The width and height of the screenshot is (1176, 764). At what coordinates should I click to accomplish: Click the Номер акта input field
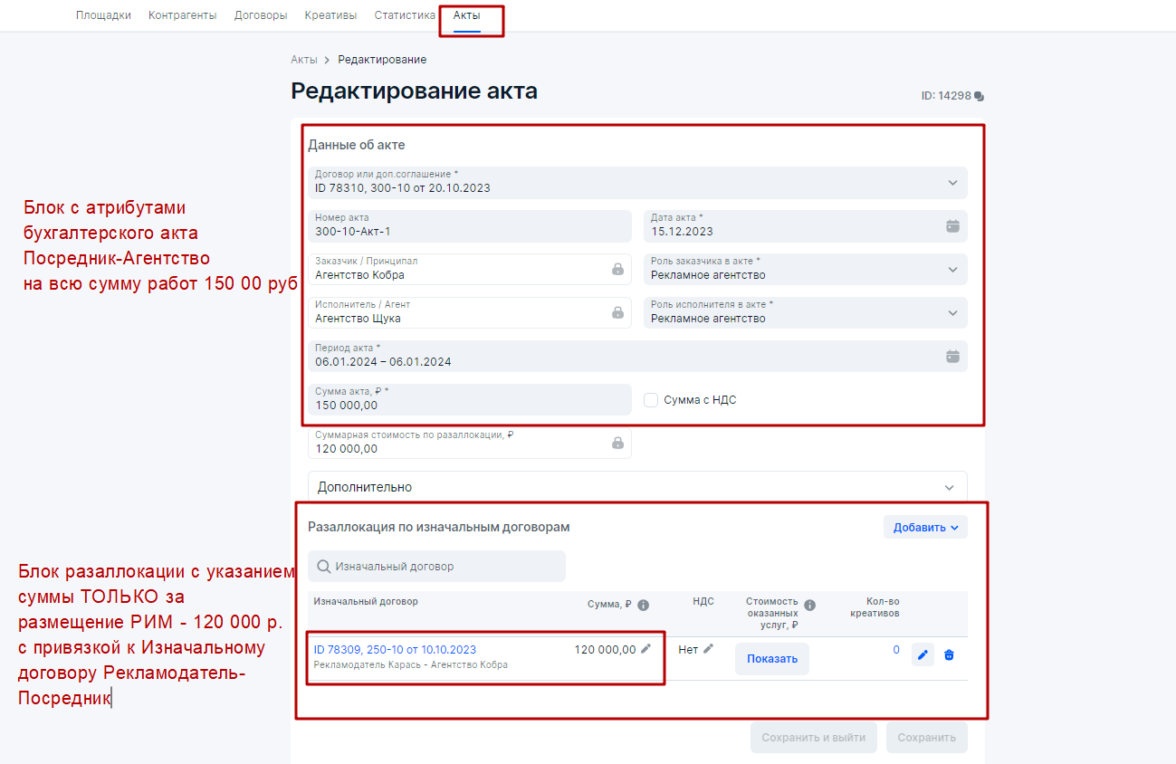click(x=470, y=226)
